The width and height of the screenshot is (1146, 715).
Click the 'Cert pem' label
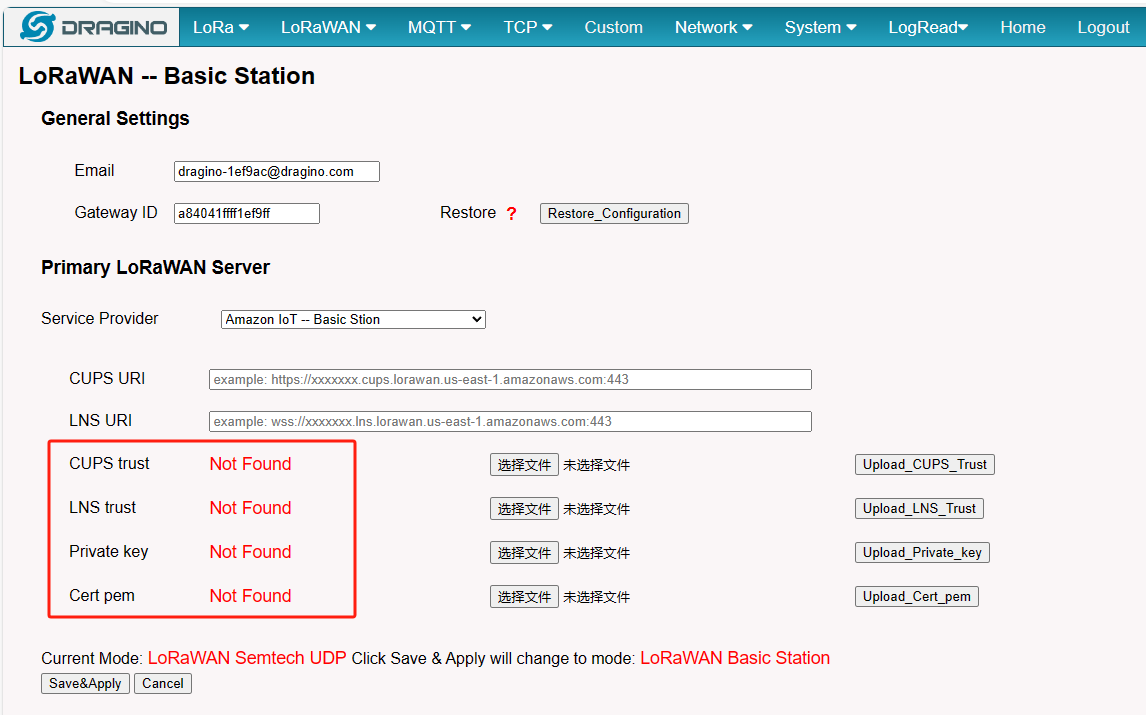point(102,596)
